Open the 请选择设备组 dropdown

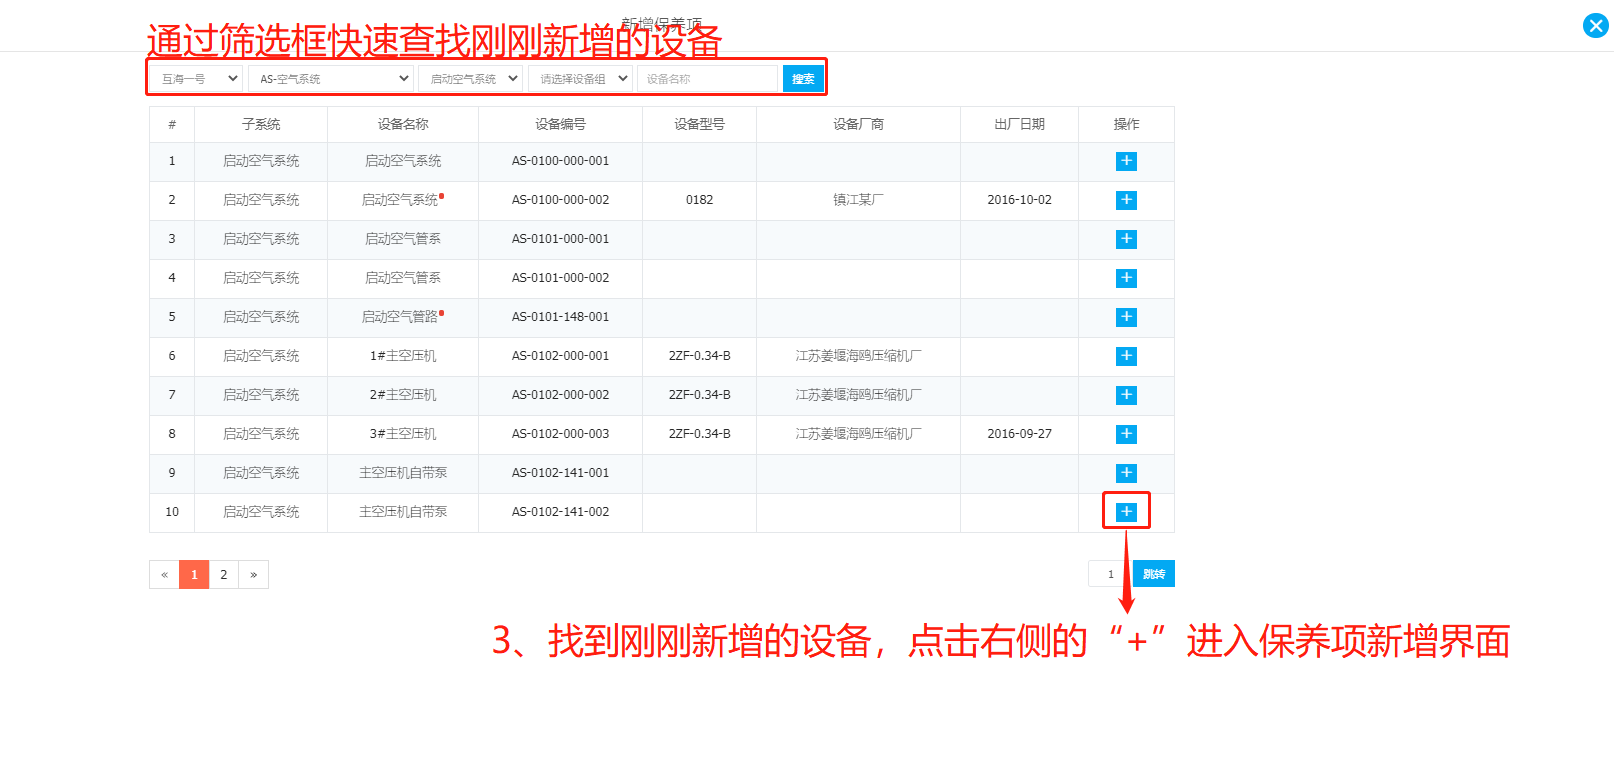tap(580, 78)
